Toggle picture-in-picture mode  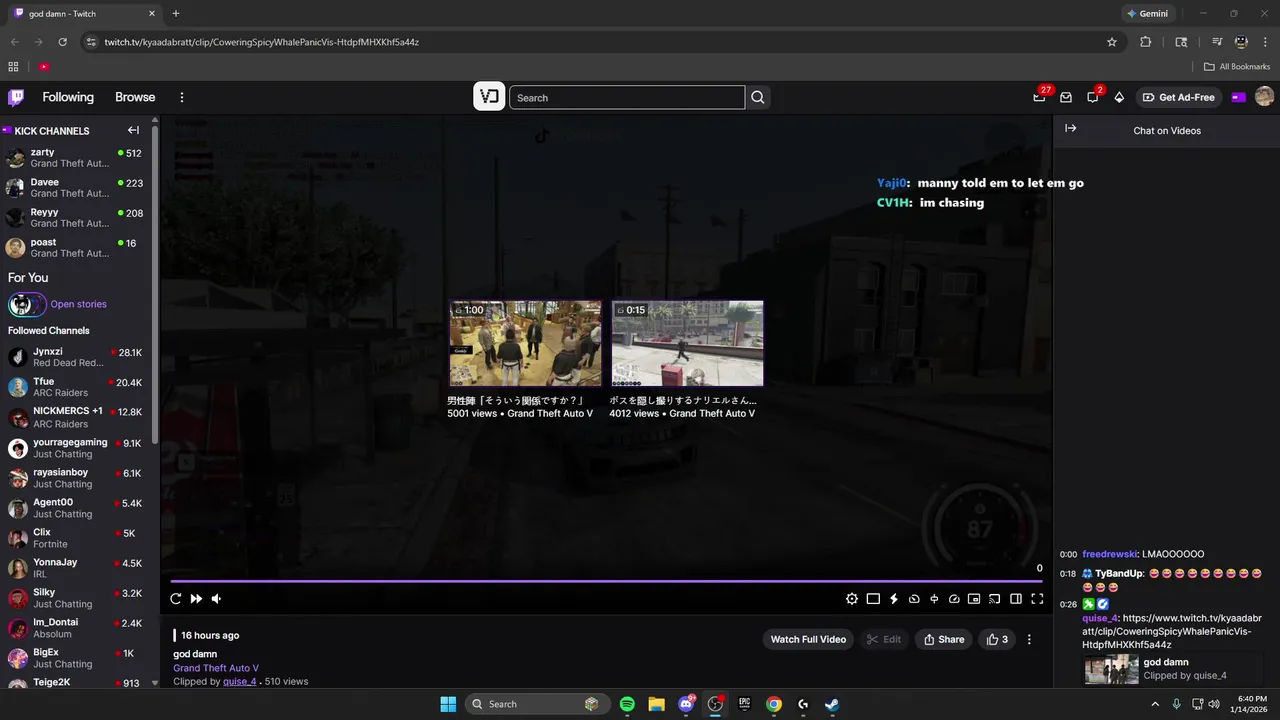[974, 599]
